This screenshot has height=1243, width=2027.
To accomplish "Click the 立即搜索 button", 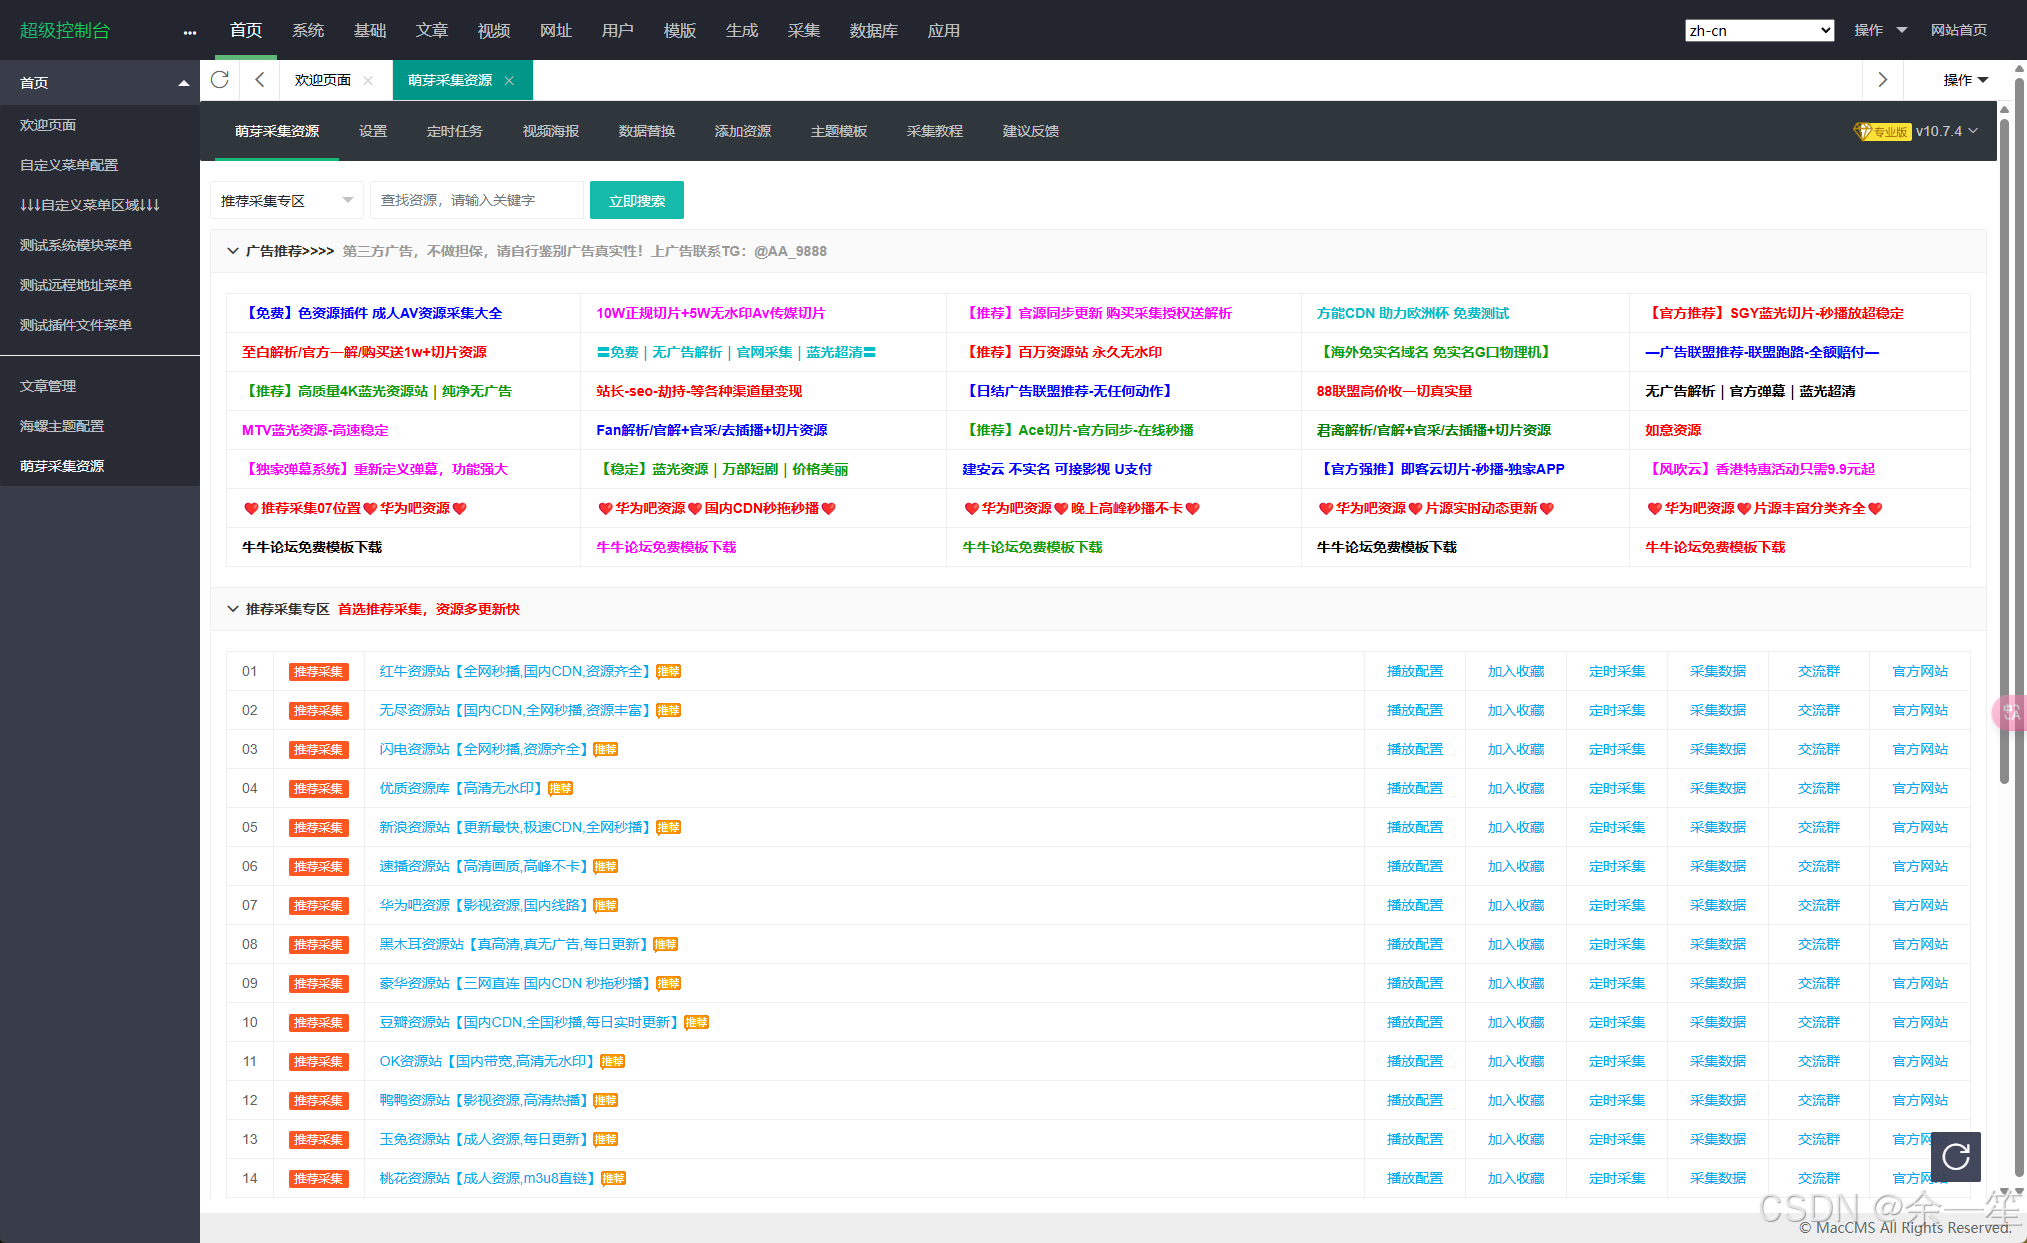I will pos(636,201).
